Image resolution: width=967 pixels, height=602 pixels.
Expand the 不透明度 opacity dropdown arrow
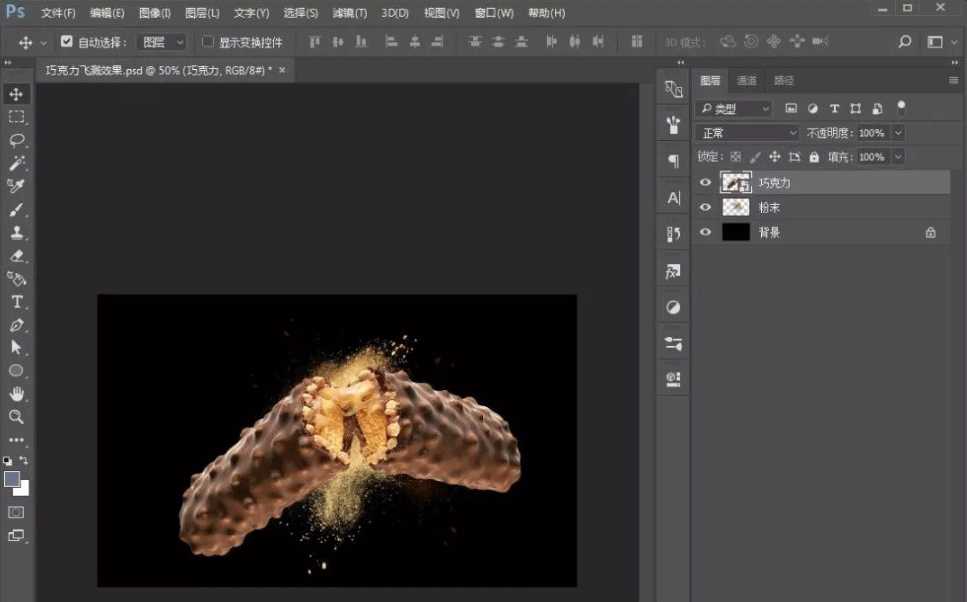(x=898, y=133)
